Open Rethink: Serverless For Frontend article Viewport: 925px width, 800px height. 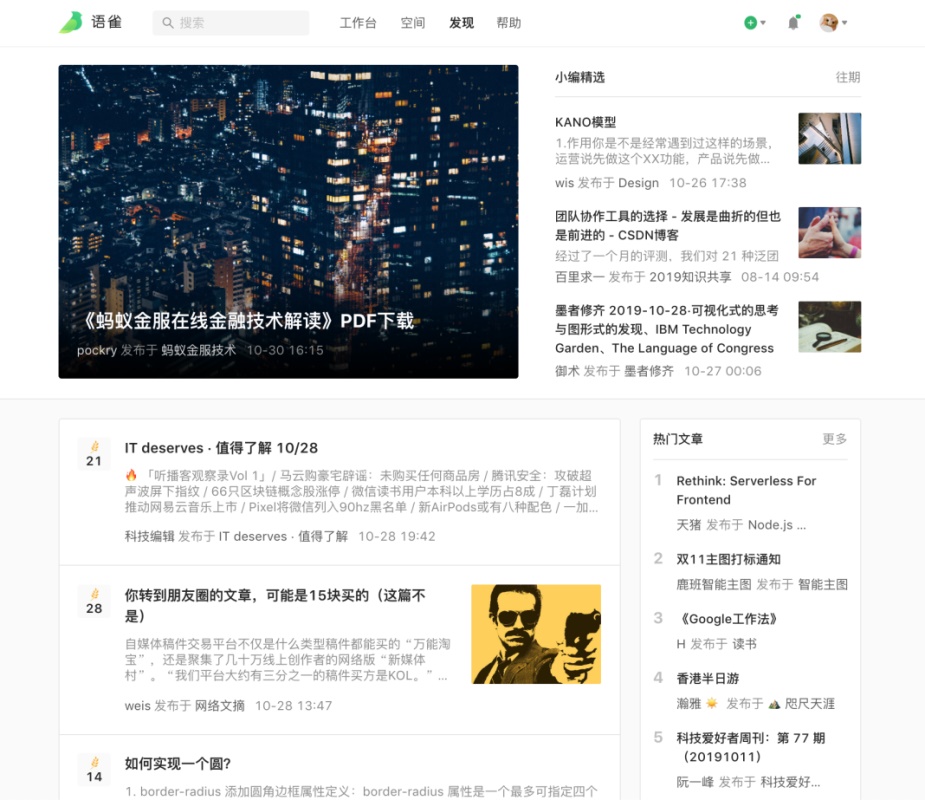(x=746, y=490)
